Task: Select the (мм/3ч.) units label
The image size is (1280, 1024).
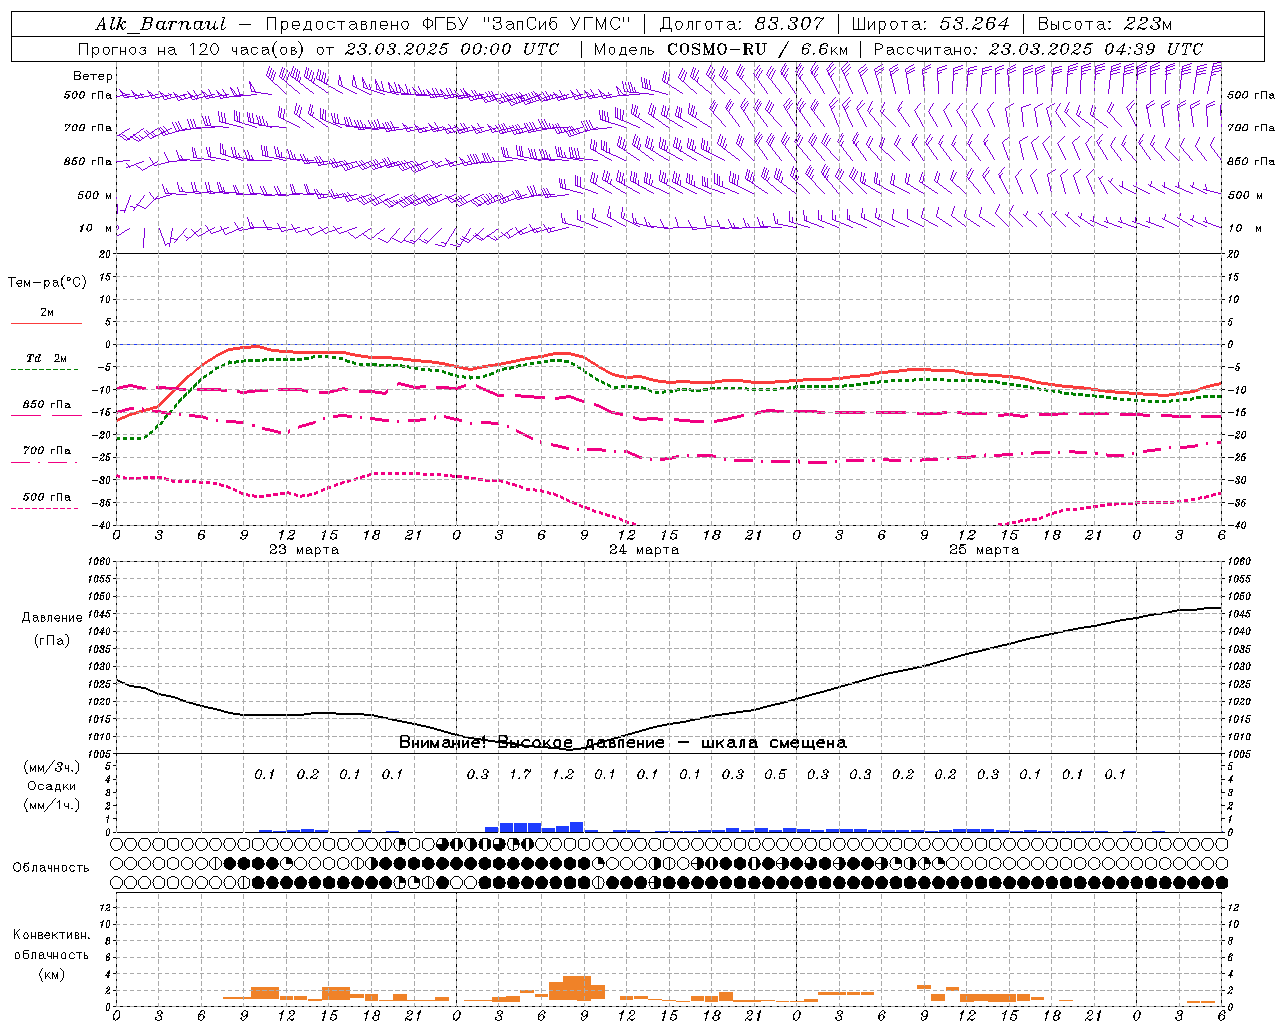Action: coord(52,767)
